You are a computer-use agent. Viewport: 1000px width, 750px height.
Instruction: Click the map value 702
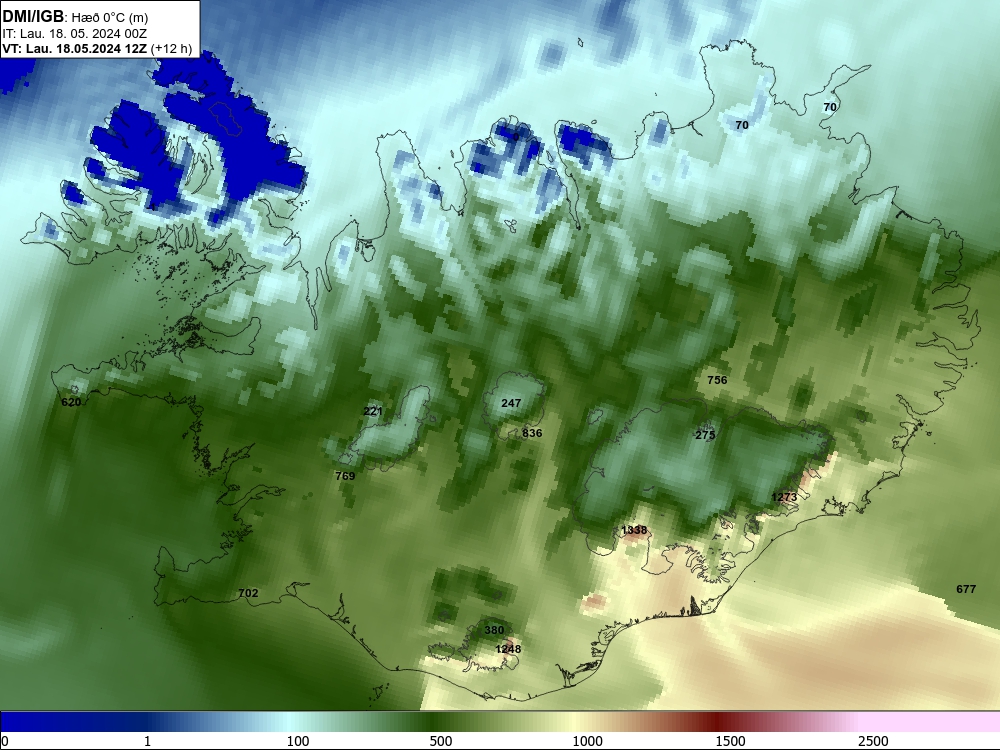point(248,593)
